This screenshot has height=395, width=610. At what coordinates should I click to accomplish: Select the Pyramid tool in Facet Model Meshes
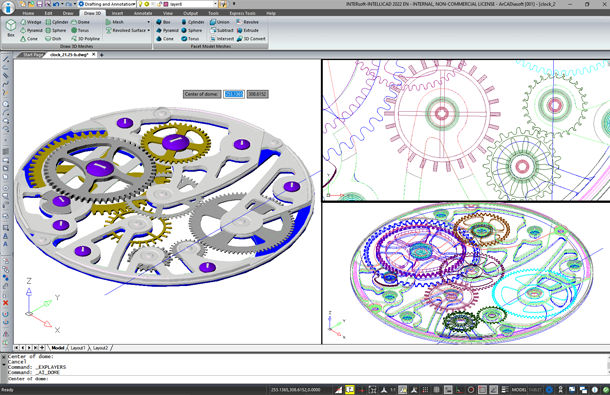pyautogui.click(x=167, y=30)
